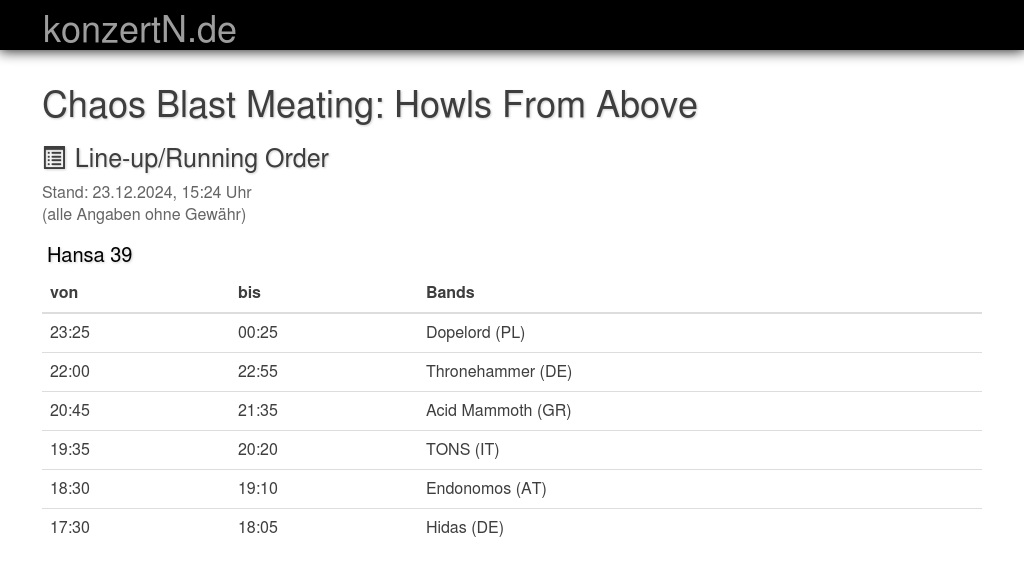This screenshot has width=1024, height=567.
Task: Click the 'Bands' column header
Action: (450, 293)
